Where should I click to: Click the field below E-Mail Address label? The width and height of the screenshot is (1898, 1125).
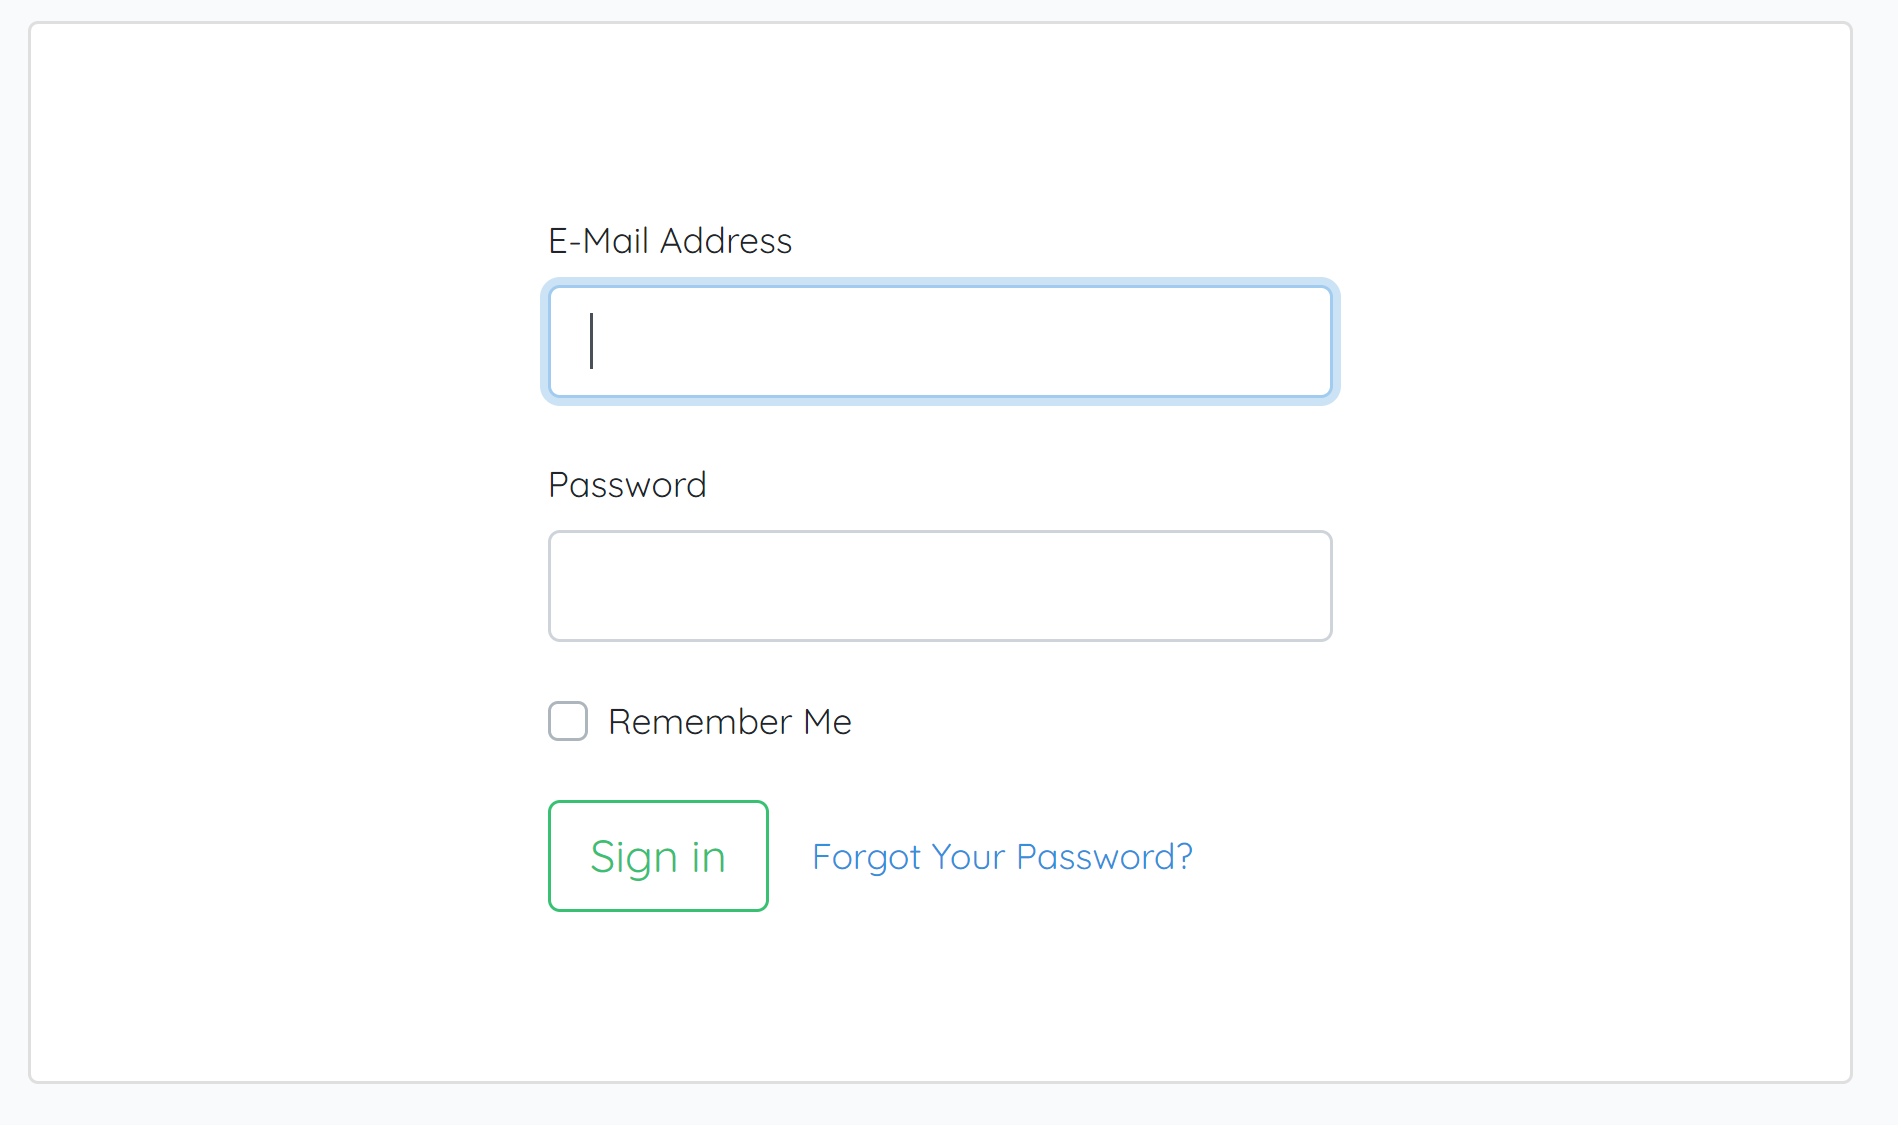coord(940,342)
